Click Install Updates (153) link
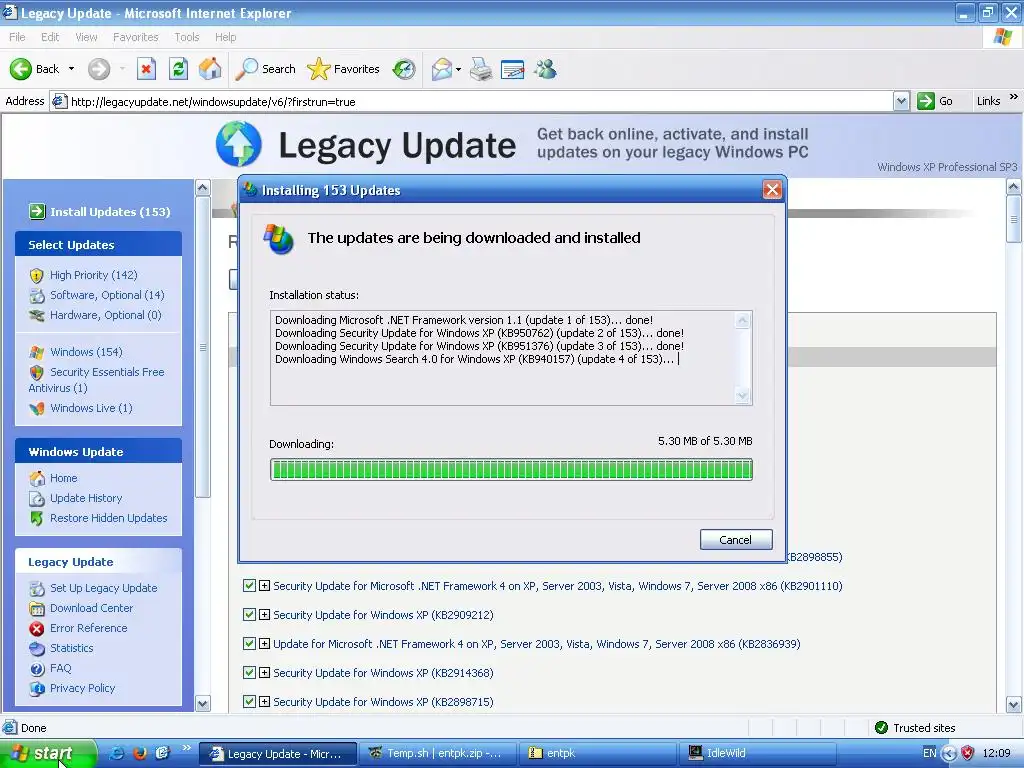The height and width of the screenshot is (768, 1024). 110,212
